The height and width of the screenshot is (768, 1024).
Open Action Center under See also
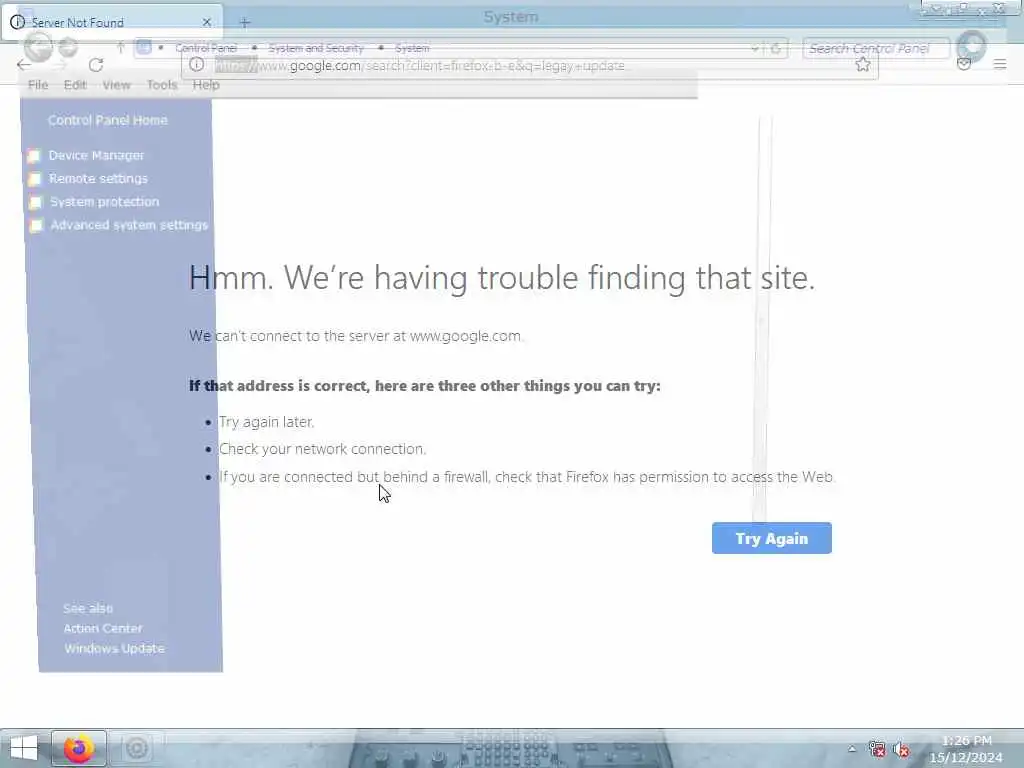click(103, 628)
